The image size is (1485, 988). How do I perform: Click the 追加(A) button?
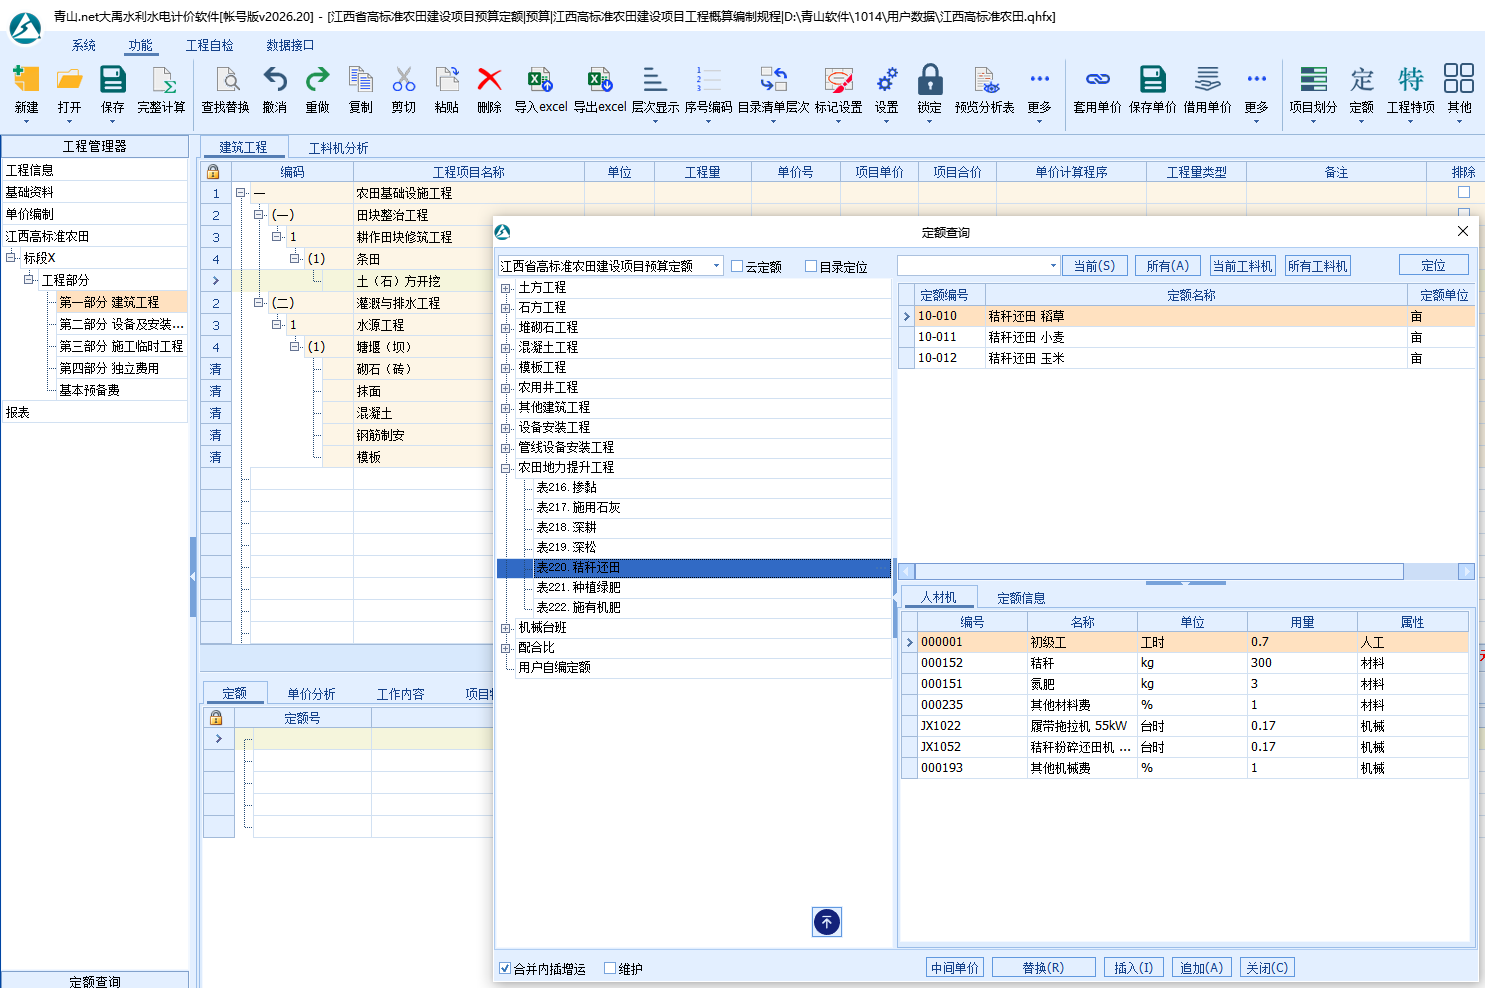coord(1201,968)
